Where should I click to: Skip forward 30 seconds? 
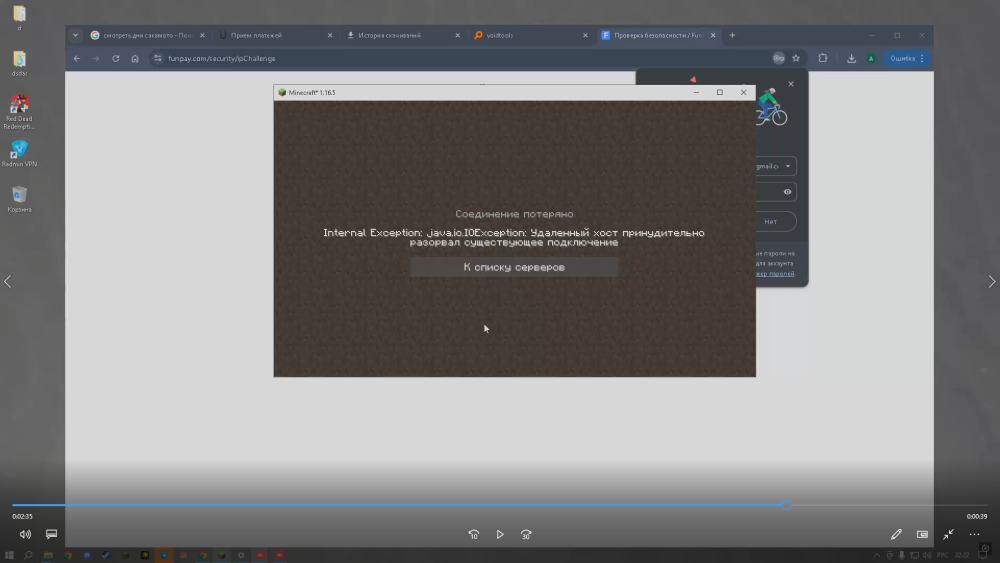[x=526, y=534]
